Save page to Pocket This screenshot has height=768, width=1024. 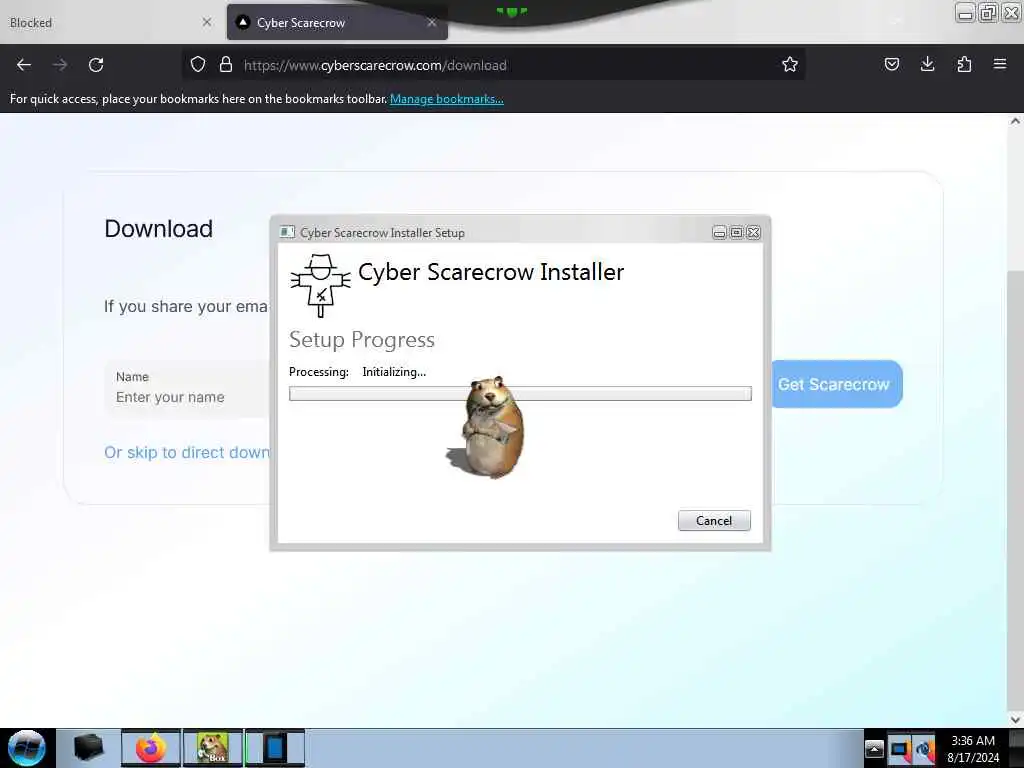(x=891, y=64)
